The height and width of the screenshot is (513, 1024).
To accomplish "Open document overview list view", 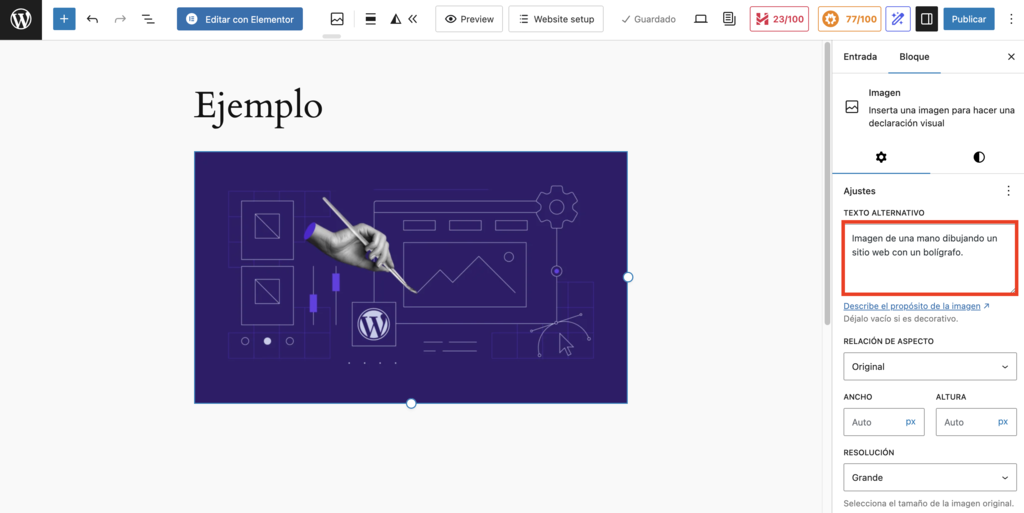I will [148, 19].
